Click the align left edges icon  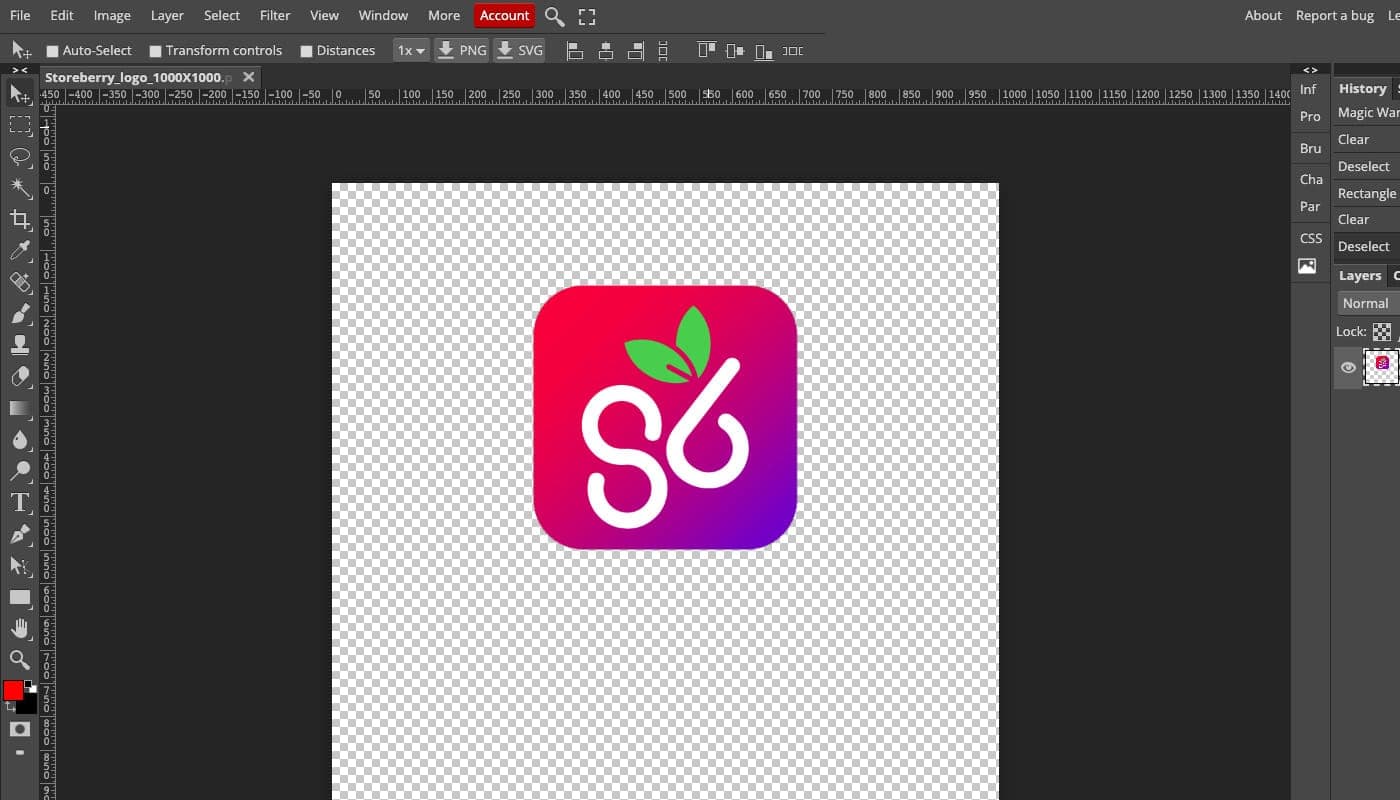point(575,50)
